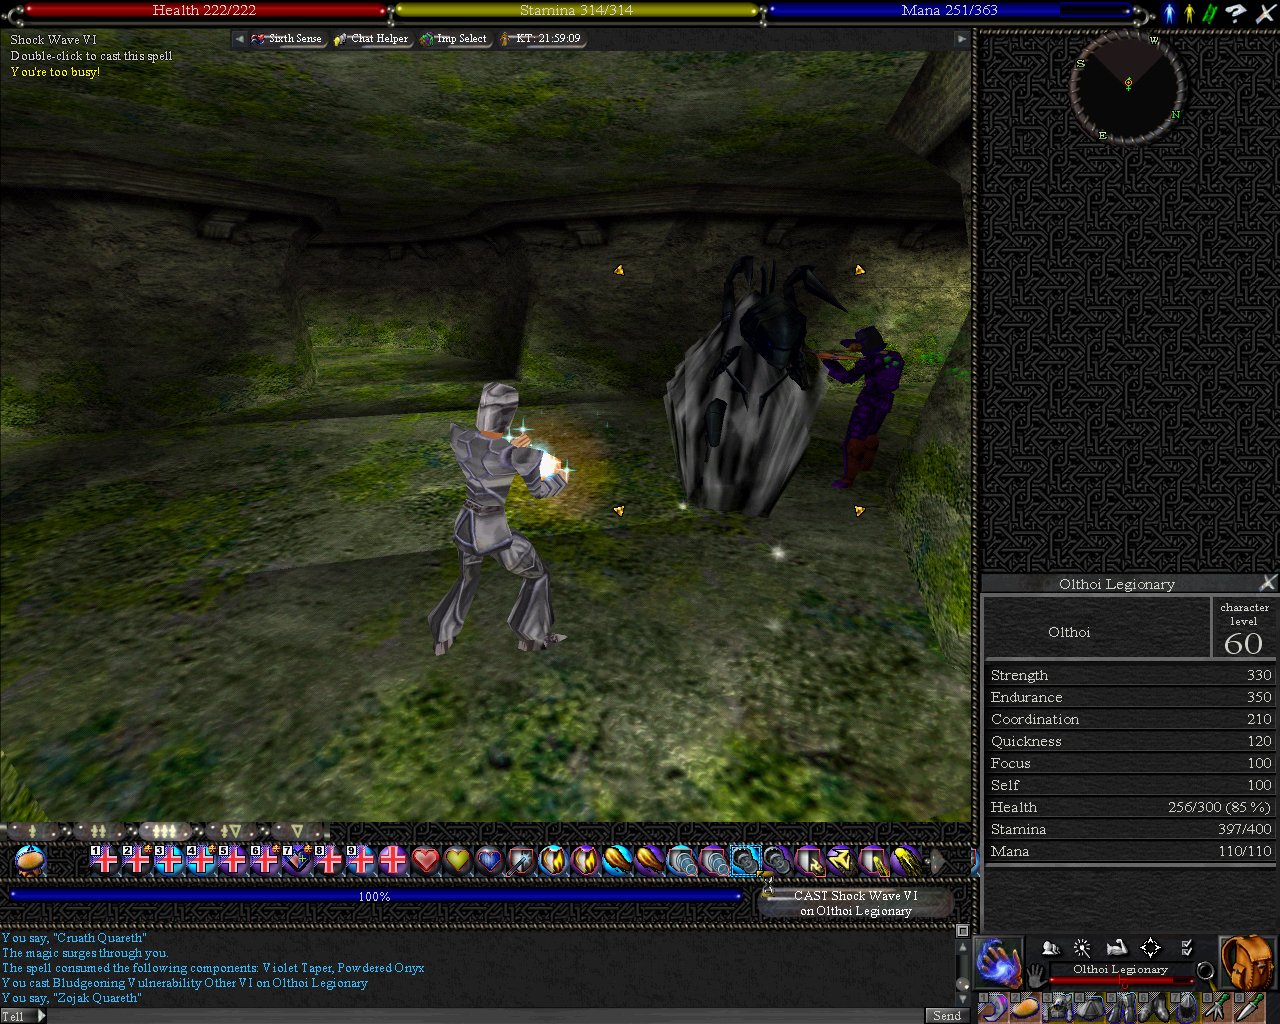Show more spells with spell bar arrow
This screenshot has height=1024, width=1280.
[x=939, y=860]
